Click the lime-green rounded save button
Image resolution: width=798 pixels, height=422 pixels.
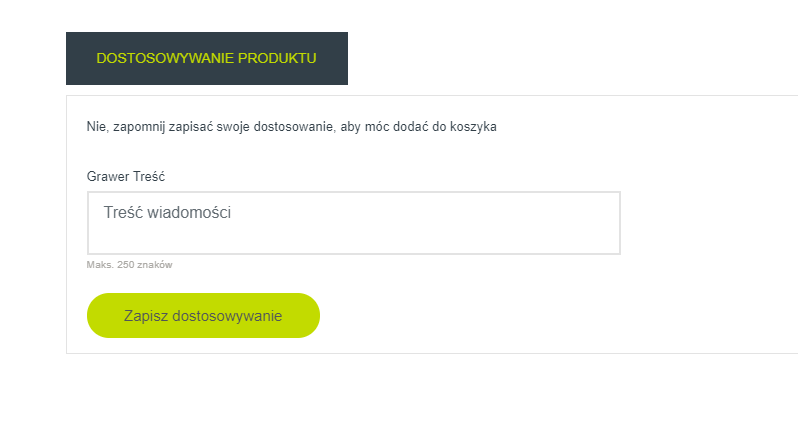pos(203,315)
